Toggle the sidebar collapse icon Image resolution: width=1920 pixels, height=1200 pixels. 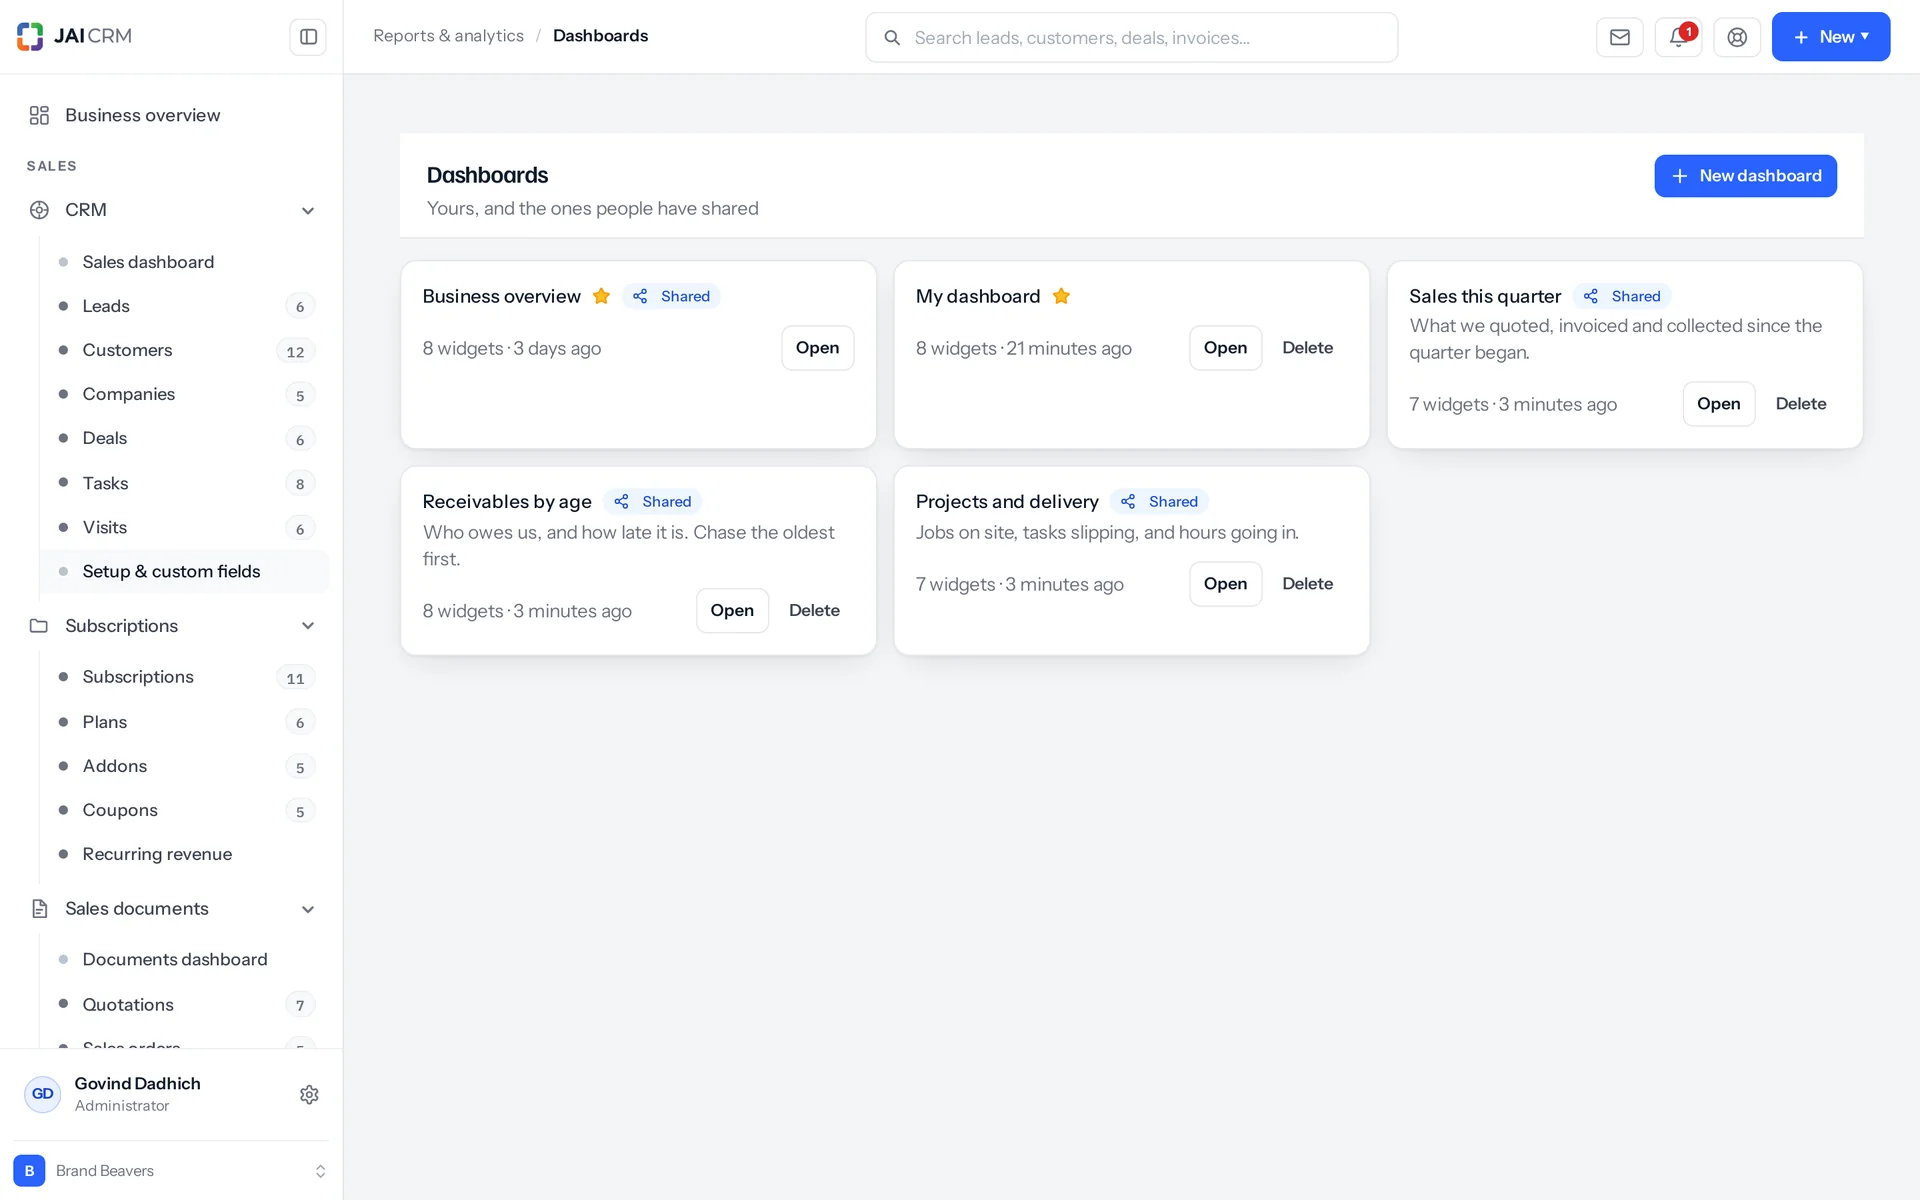(308, 37)
